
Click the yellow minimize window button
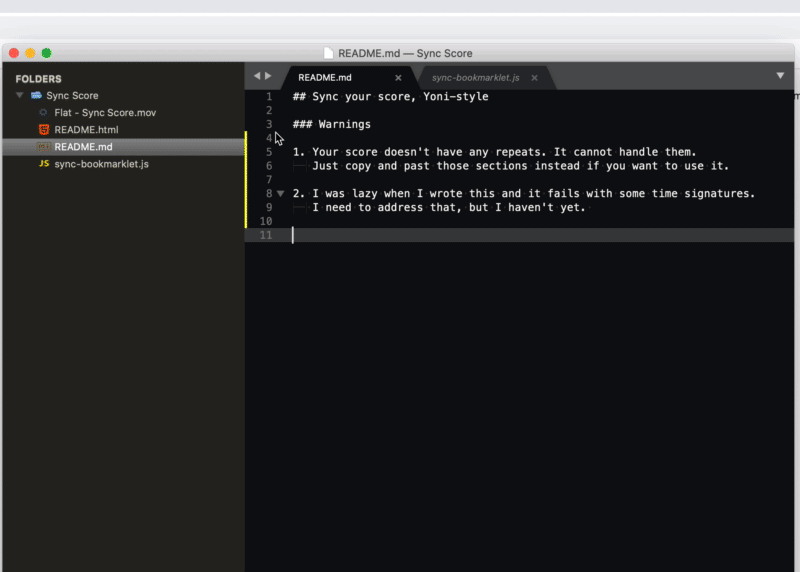click(30, 53)
